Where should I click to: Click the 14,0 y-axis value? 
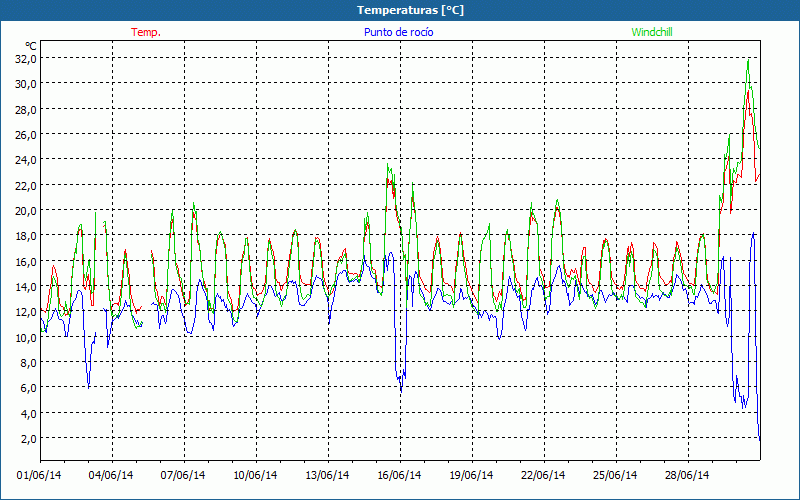[x=27, y=286]
